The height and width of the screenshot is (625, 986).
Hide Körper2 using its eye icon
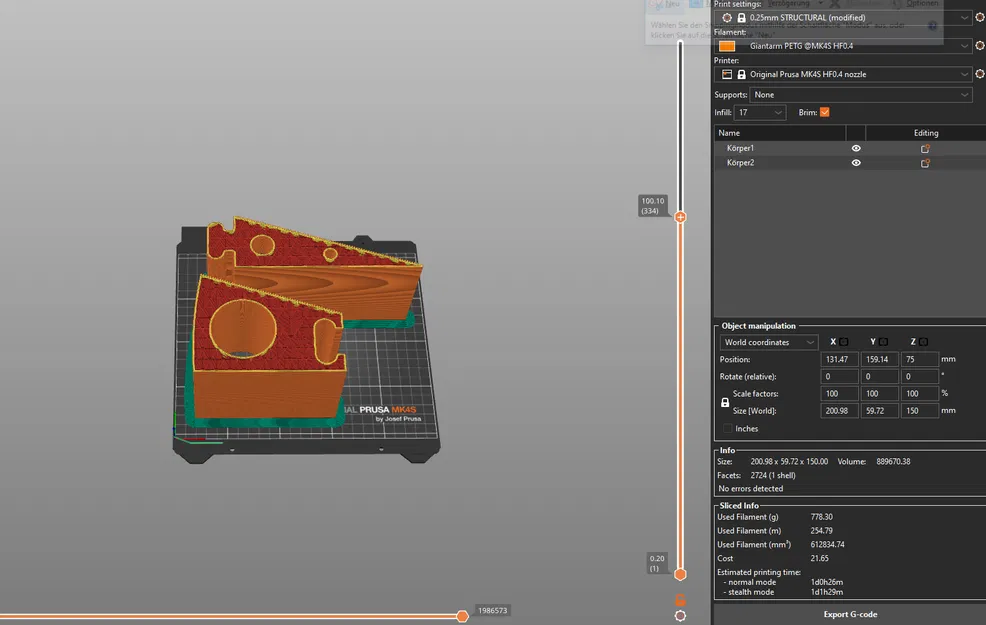(856, 162)
